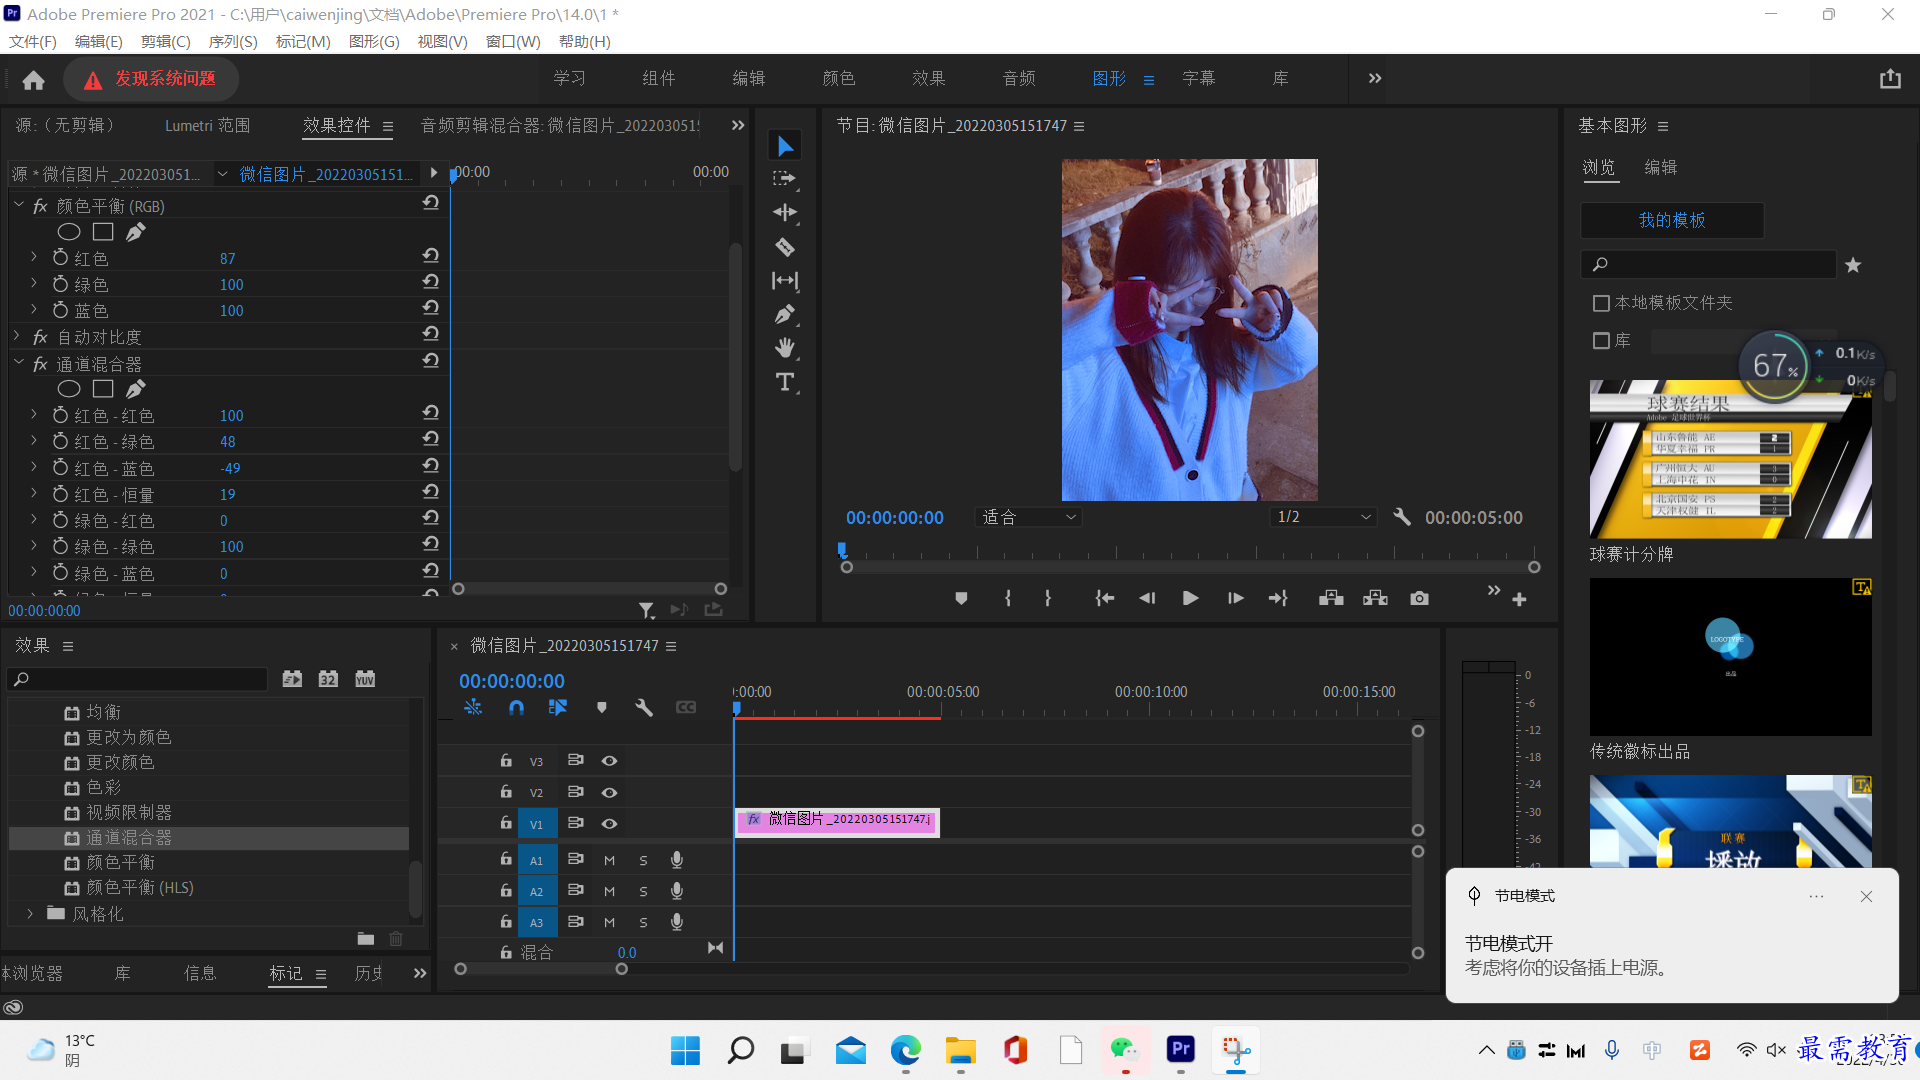Click 发现系统问题 warning button
The image size is (1920, 1080).
pos(151,79)
